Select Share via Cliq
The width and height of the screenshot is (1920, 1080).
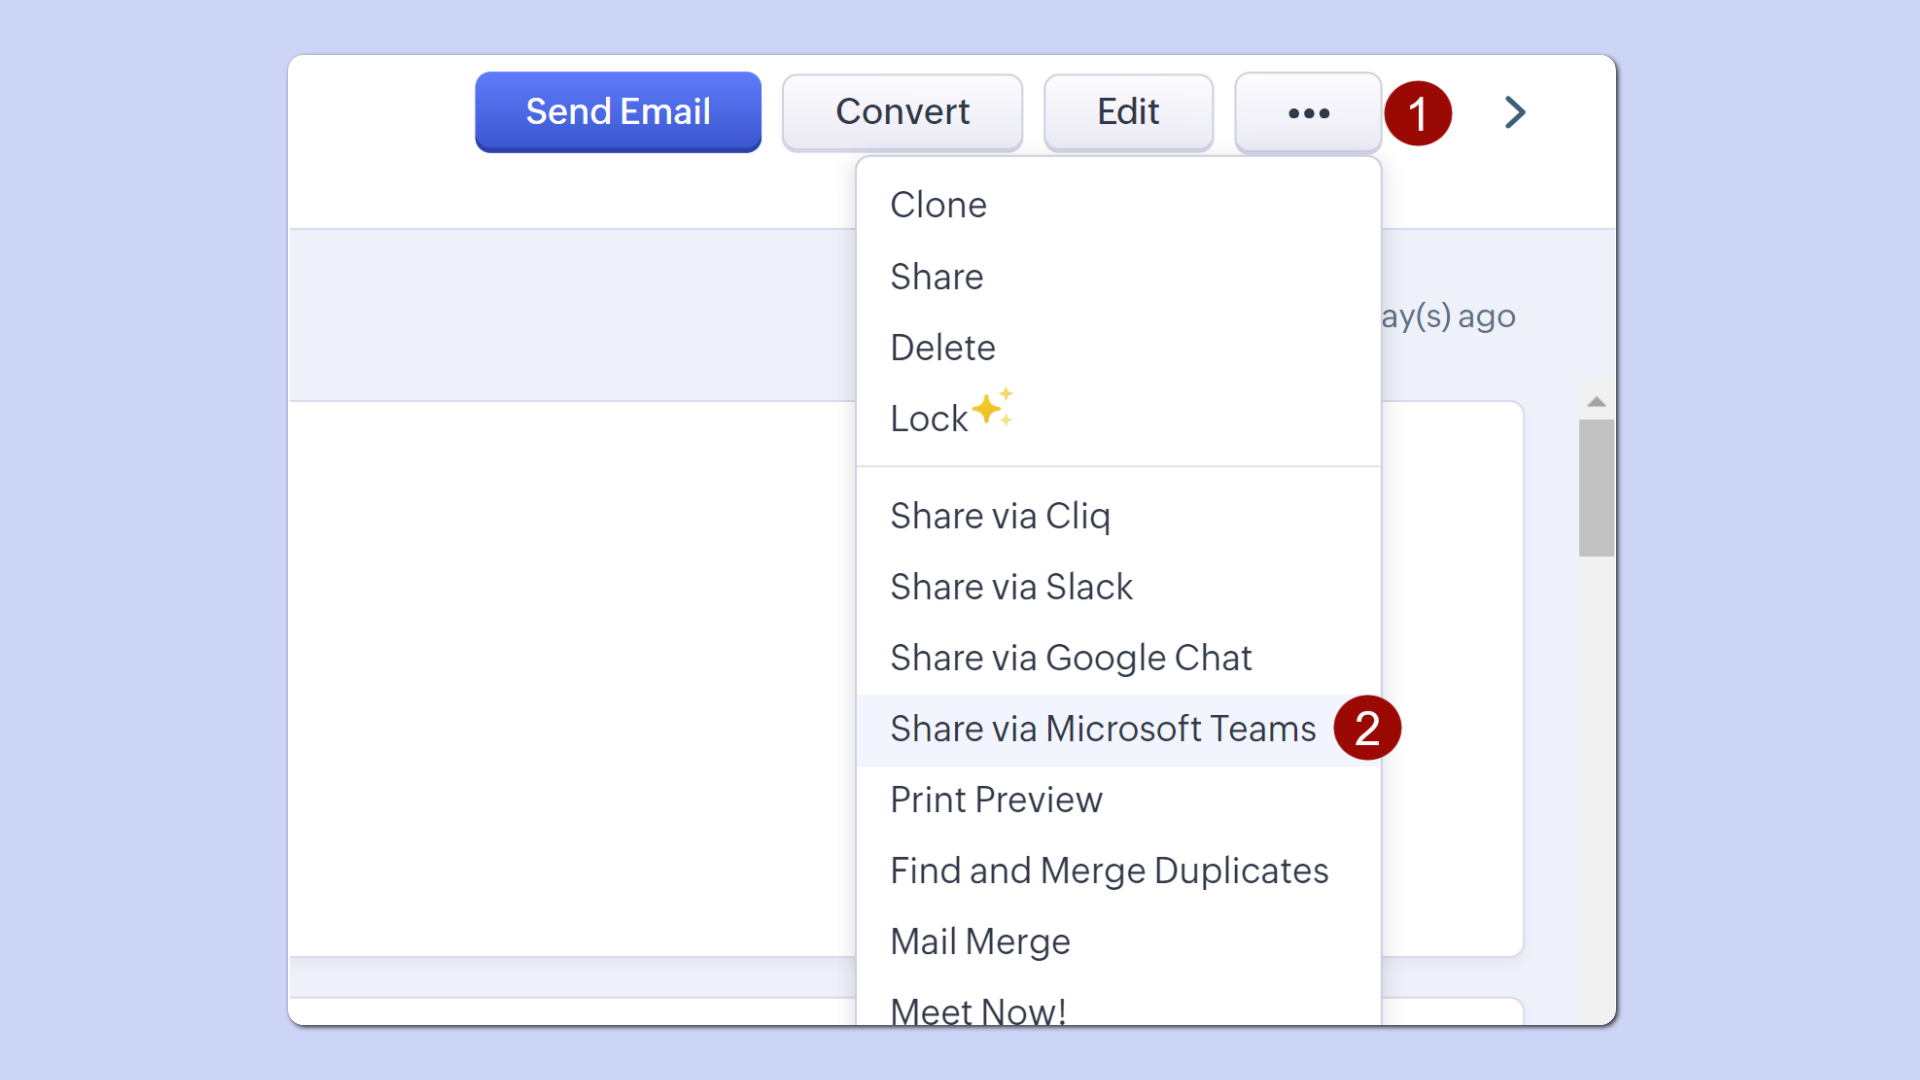coord(1000,516)
